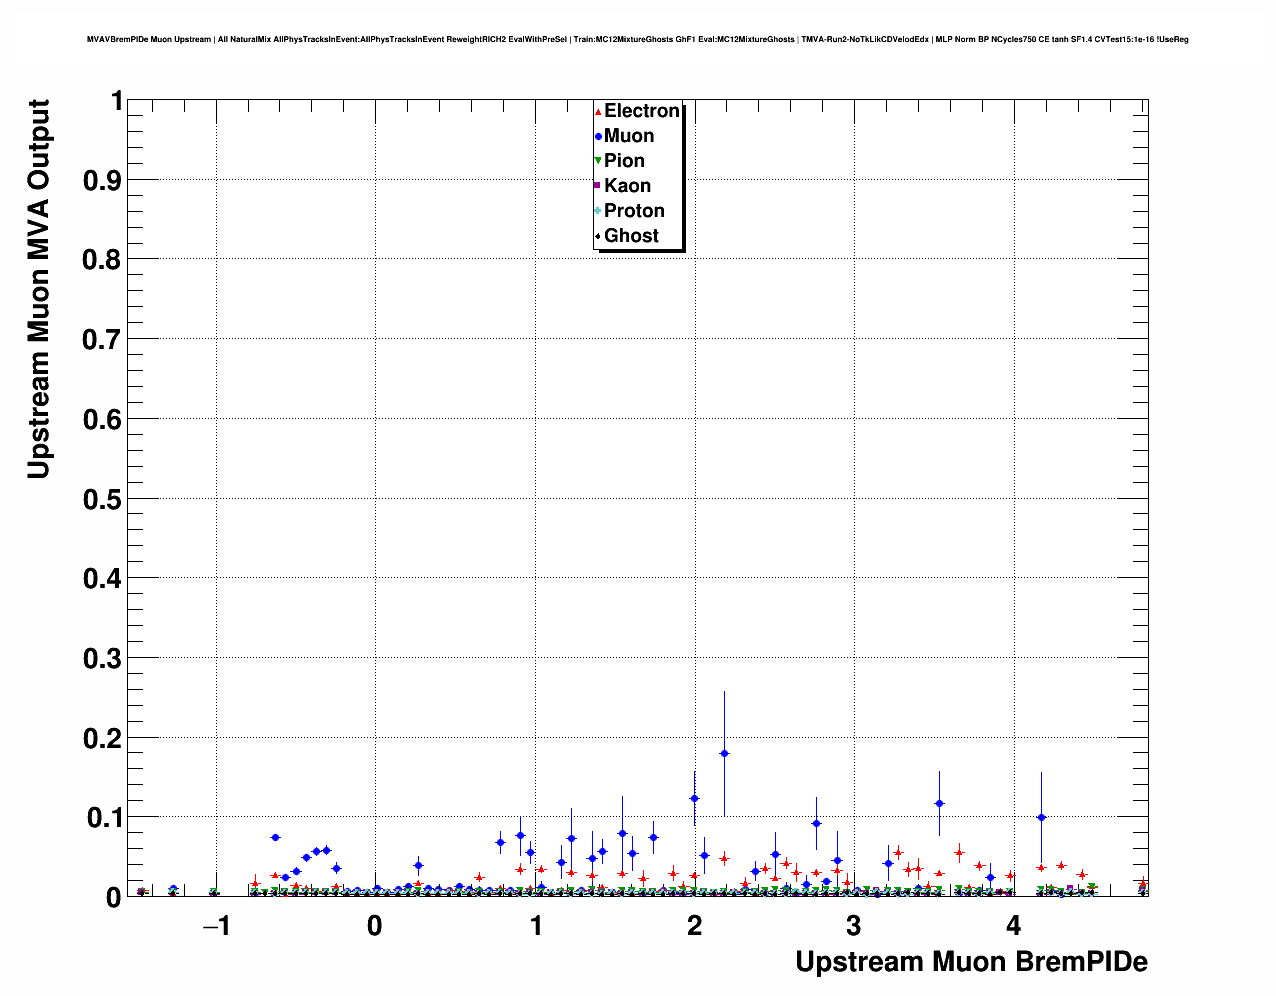Click the cyan Proton marker in legend
Image resolution: width=1276 pixels, height=996 pixels.
[598, 211]
